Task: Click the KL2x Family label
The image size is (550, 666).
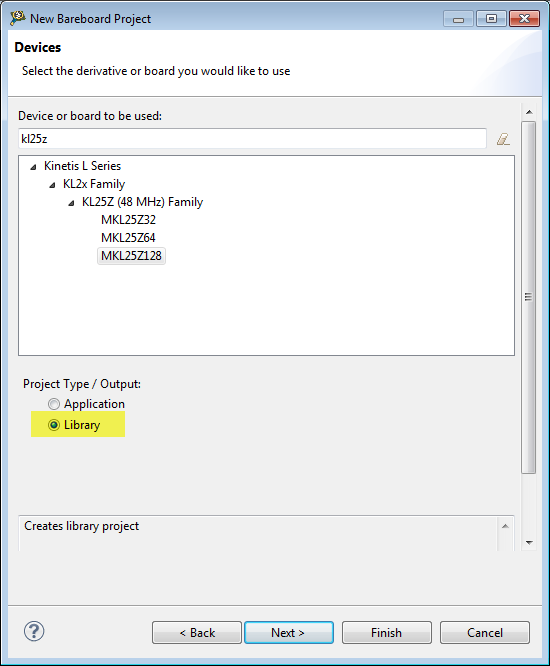Action: point(94,184)
